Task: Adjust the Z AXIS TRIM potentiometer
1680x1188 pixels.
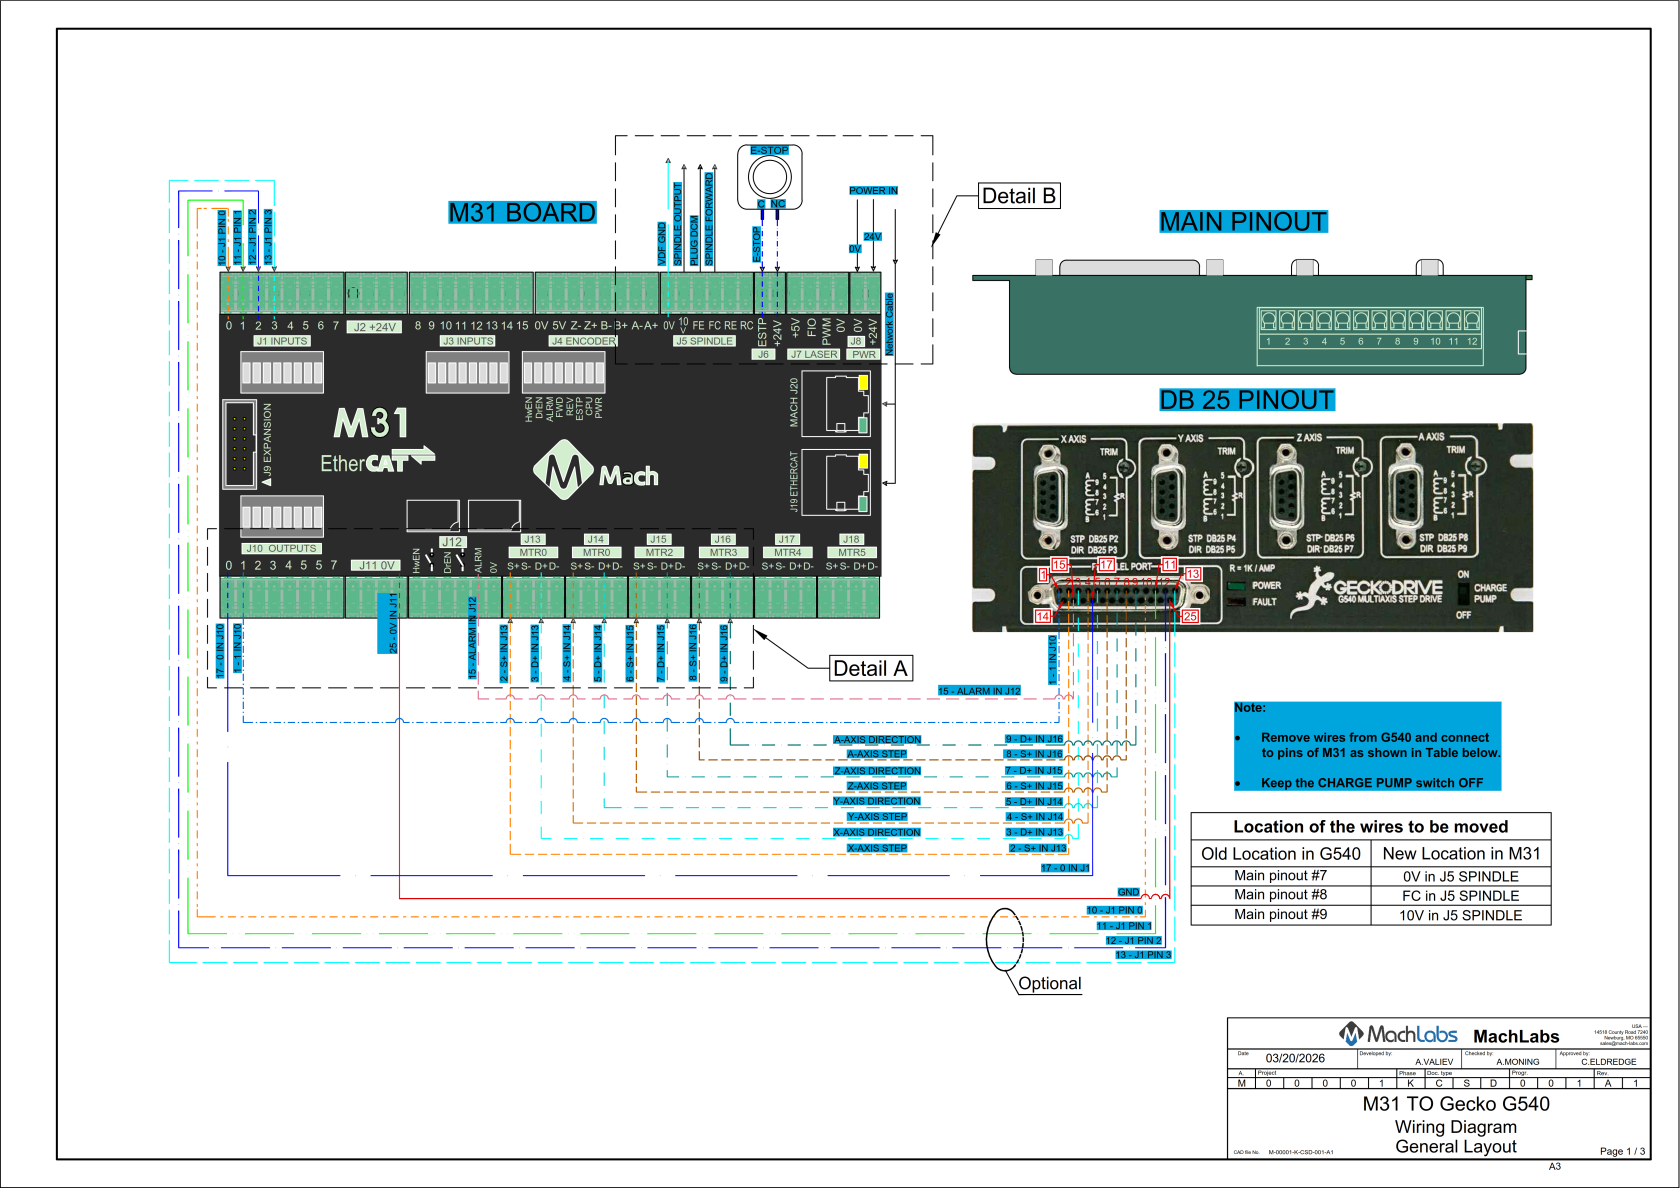Action: point(1361,466)
